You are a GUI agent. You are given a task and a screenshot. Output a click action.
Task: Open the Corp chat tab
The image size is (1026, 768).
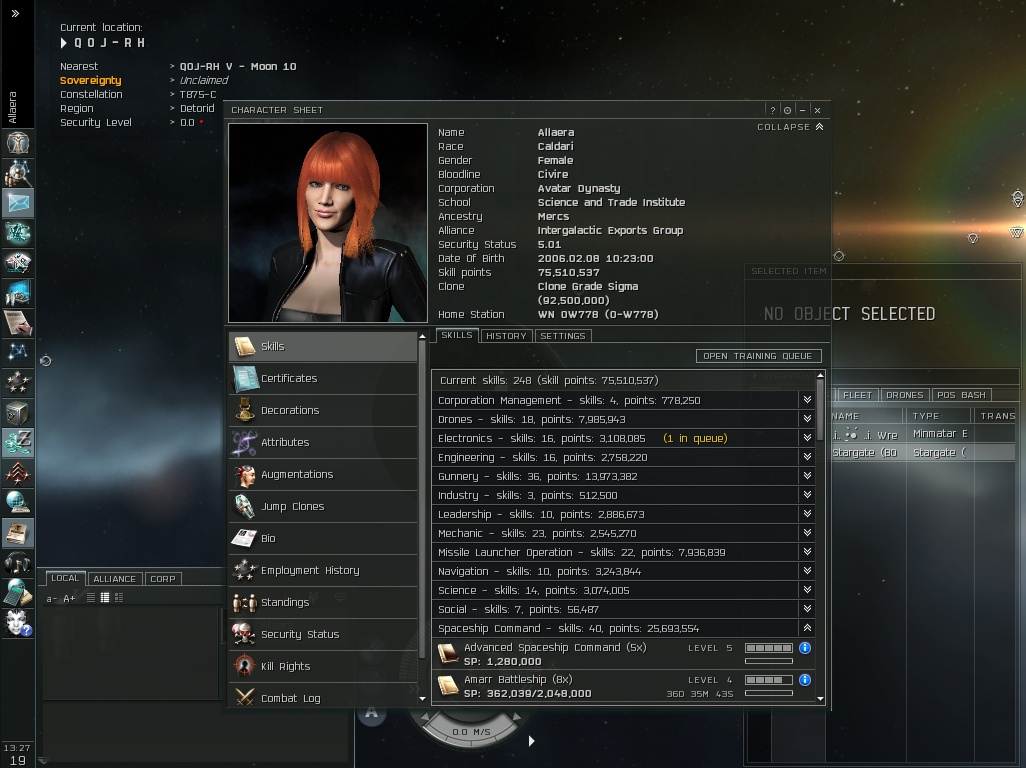coord(163,579)
